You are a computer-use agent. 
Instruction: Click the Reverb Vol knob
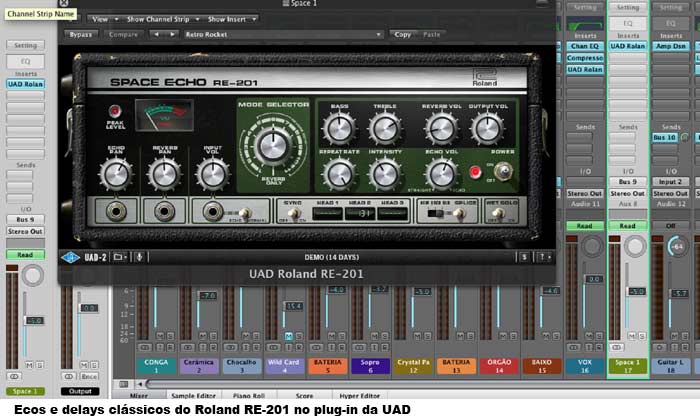[441, 129]
